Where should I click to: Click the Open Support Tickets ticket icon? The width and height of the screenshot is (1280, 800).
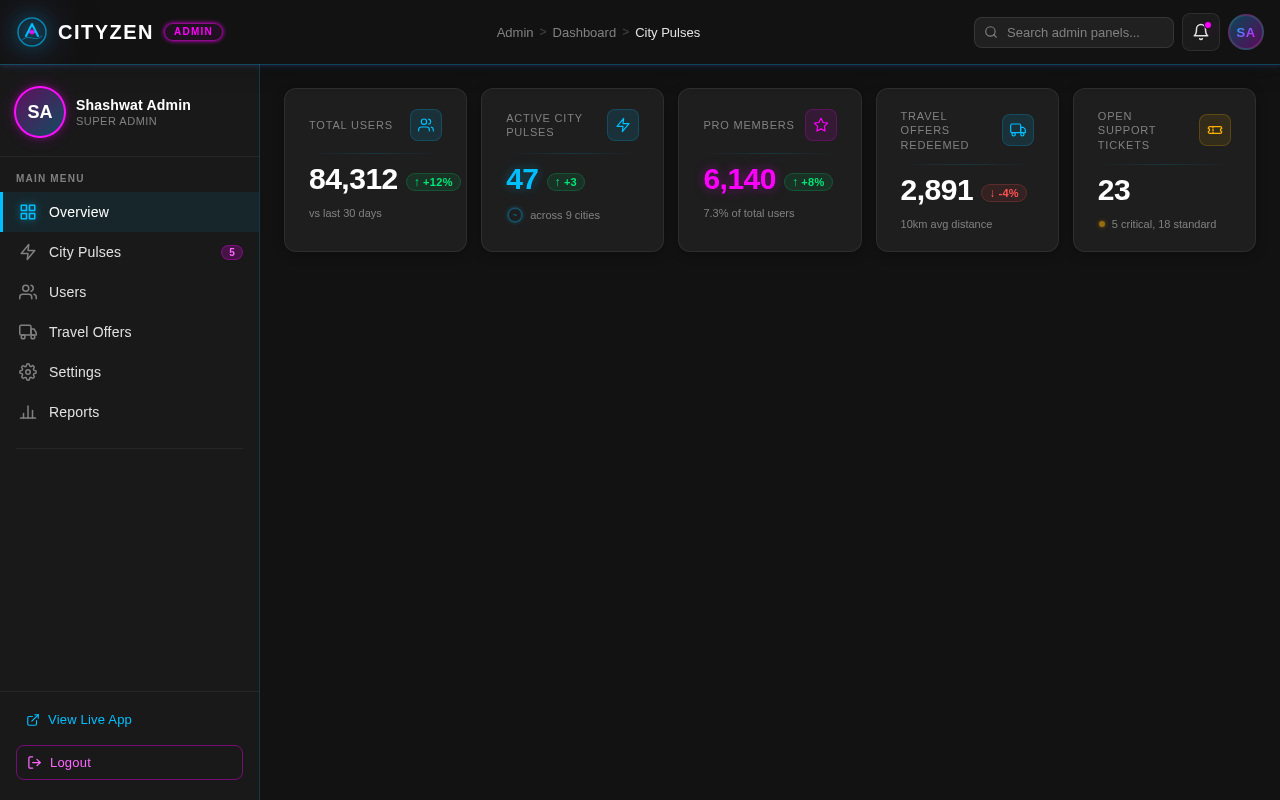click(1215, 130)
